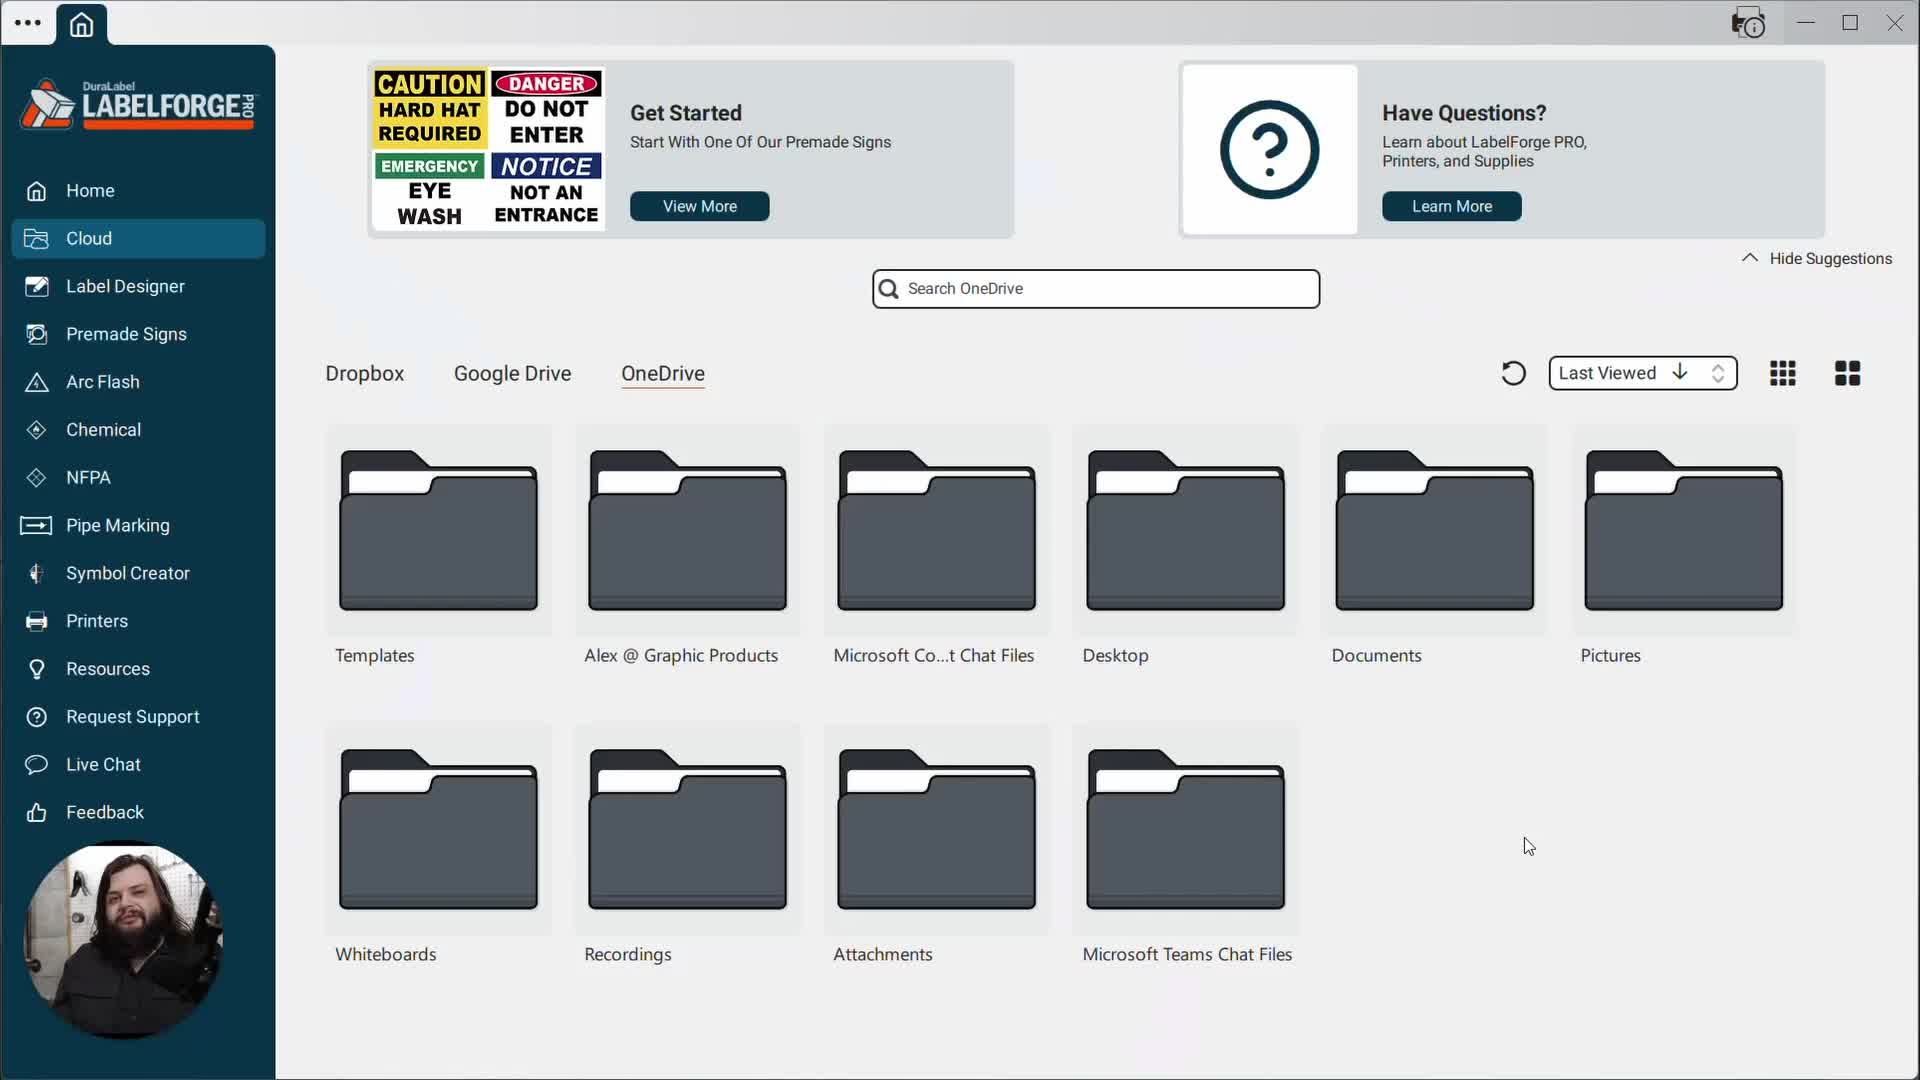The width and height of the screenshot is (1920, 1080).
Task: Switch to the Google Drive tab
Action: [513, 374]
